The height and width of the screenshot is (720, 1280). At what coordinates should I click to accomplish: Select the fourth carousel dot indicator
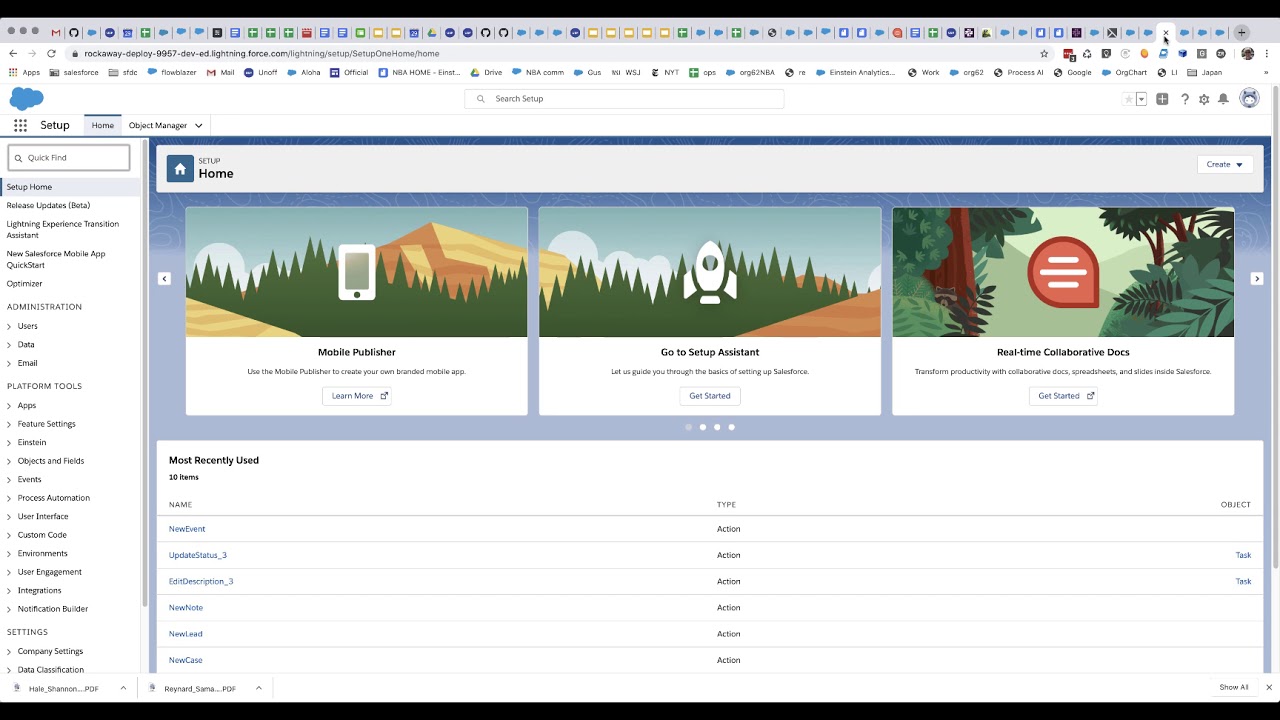tap(731, 427)
